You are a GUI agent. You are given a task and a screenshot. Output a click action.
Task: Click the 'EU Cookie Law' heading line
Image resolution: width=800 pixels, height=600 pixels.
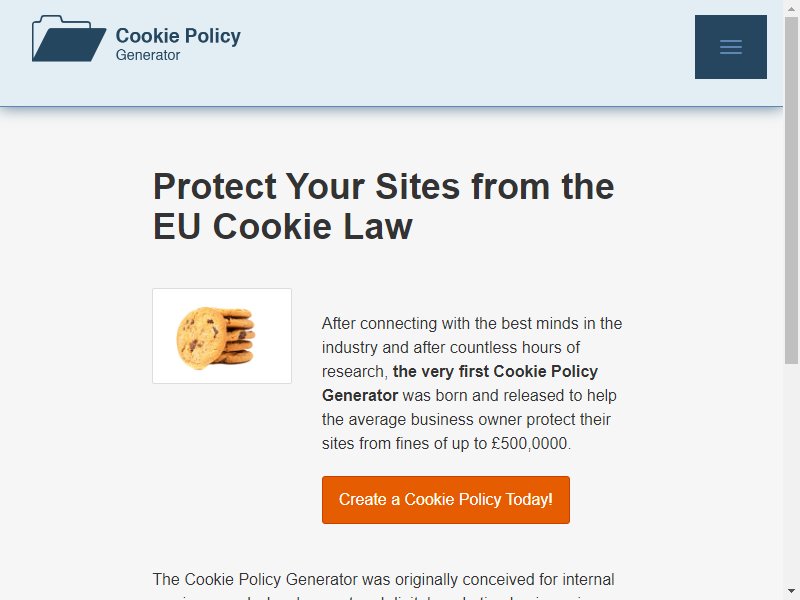[x=283, y=227]
